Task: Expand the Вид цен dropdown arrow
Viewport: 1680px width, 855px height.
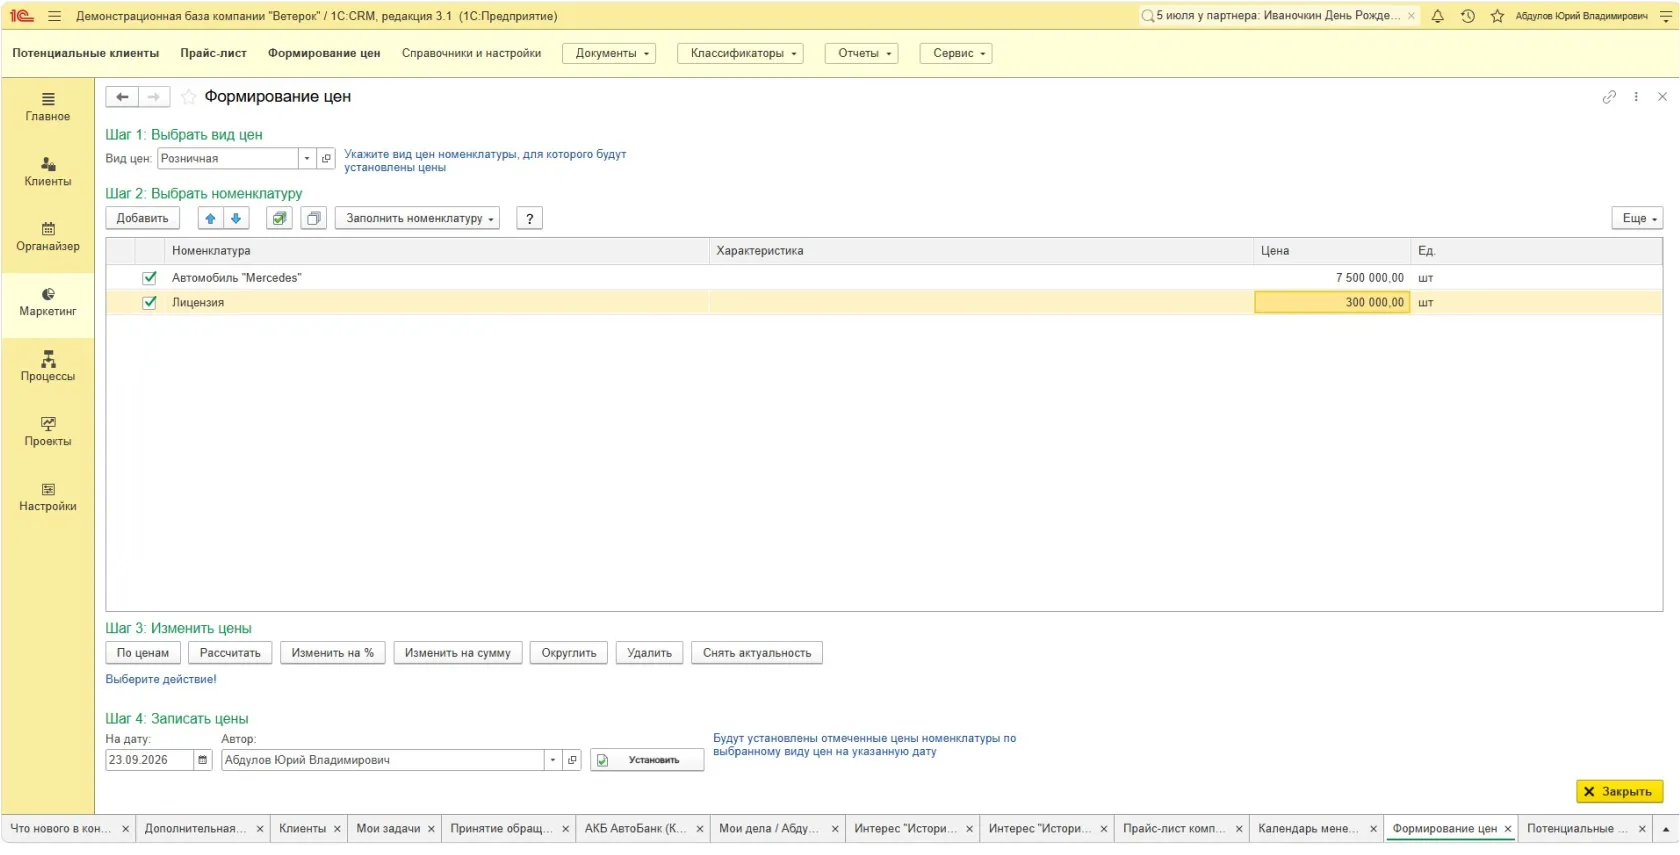Action: 307,158
